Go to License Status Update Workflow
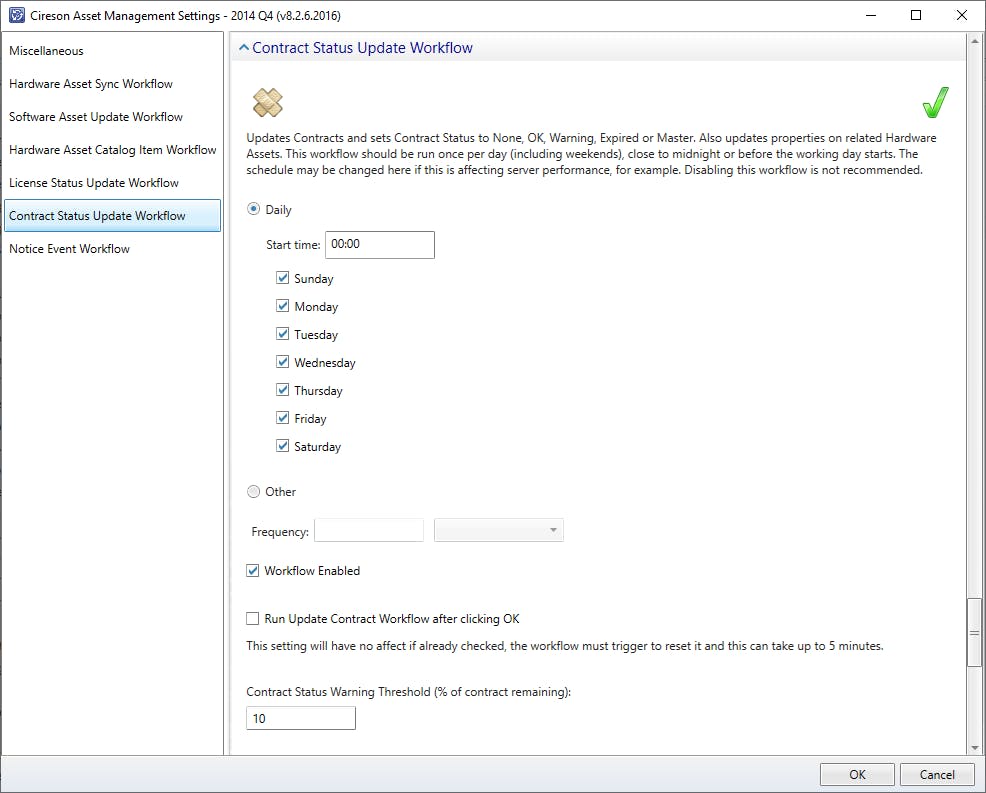 [x=94, y=183]
